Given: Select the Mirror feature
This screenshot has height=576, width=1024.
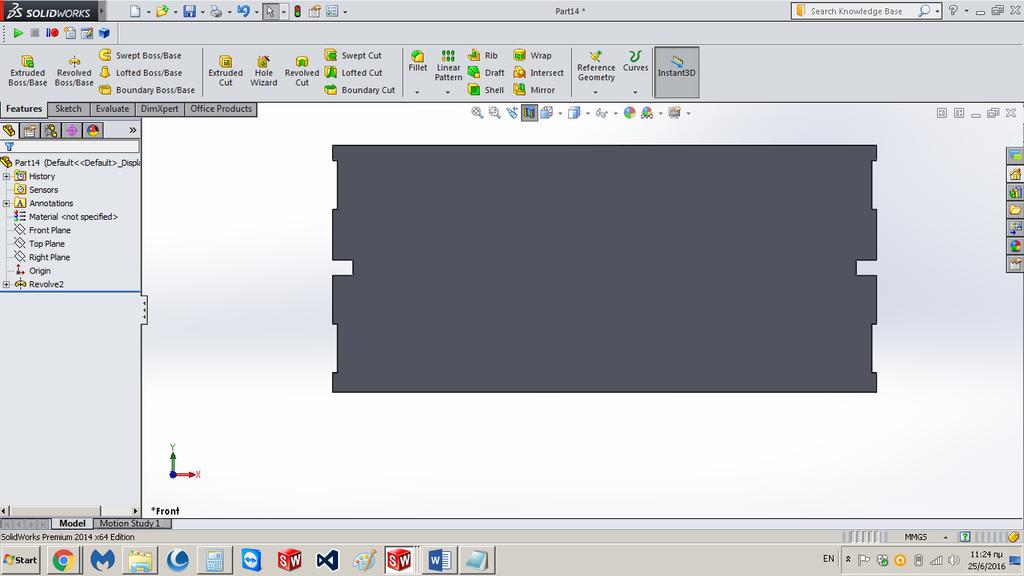Looking at the screenshot, I should 534,89.
